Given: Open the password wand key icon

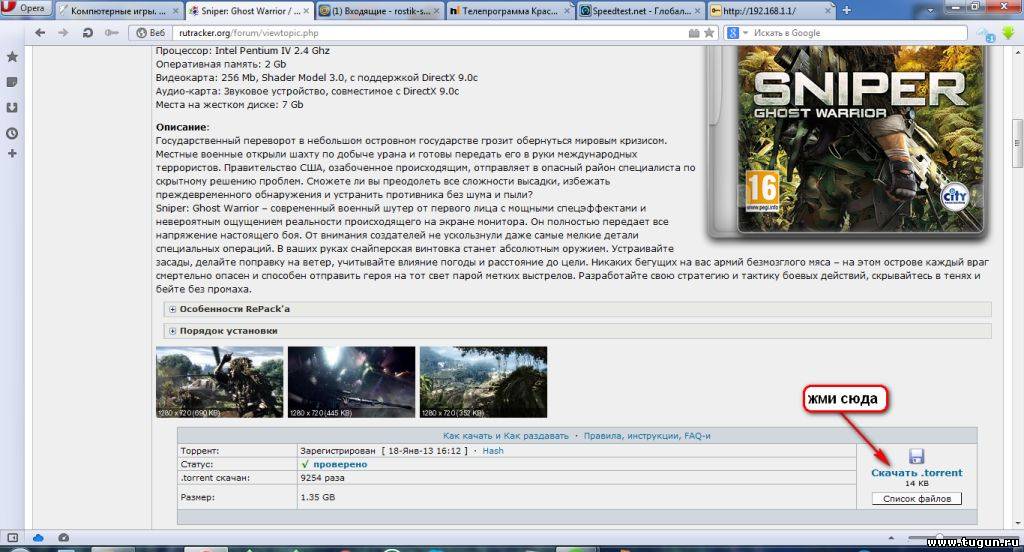Looking at the screenshot, I should pyautogui.click(x=112, y=33).
